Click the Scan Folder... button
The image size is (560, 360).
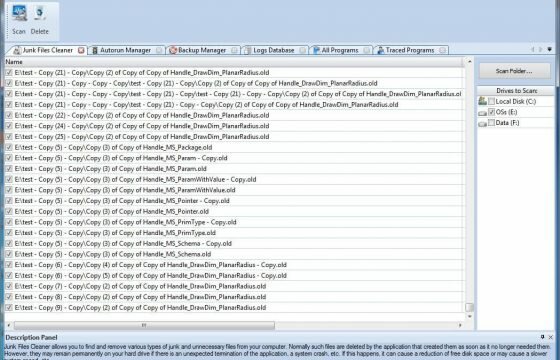514,71
